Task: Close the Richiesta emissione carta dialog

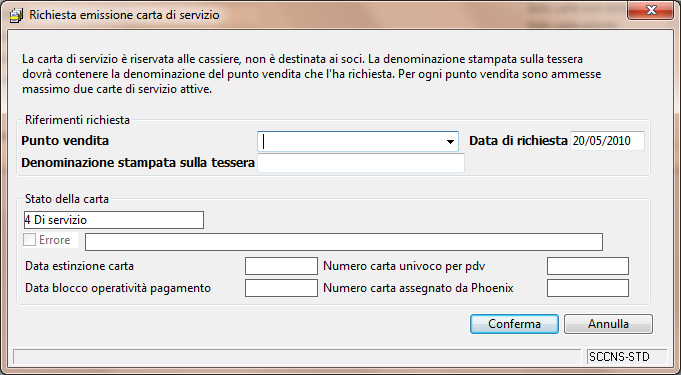Action: 650,10
